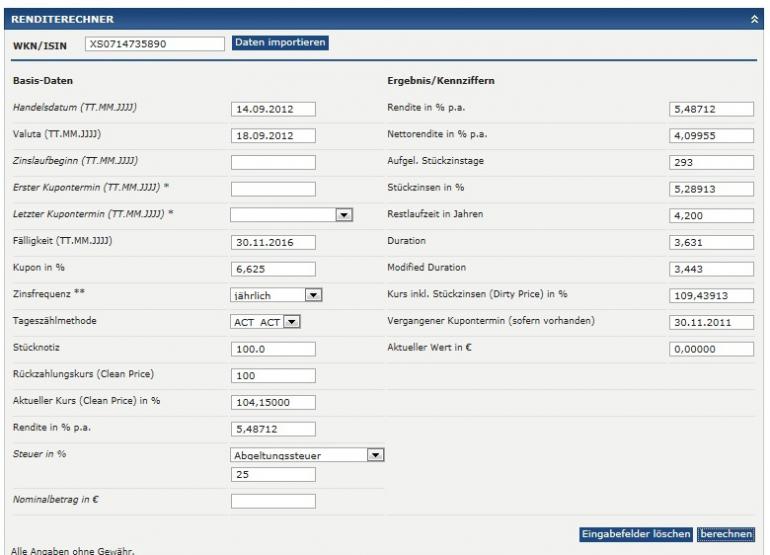The image size is (770, 555).
Task: Click the Aktueller Kurs (Clean Price) field
Action: (x=272, y=403)
